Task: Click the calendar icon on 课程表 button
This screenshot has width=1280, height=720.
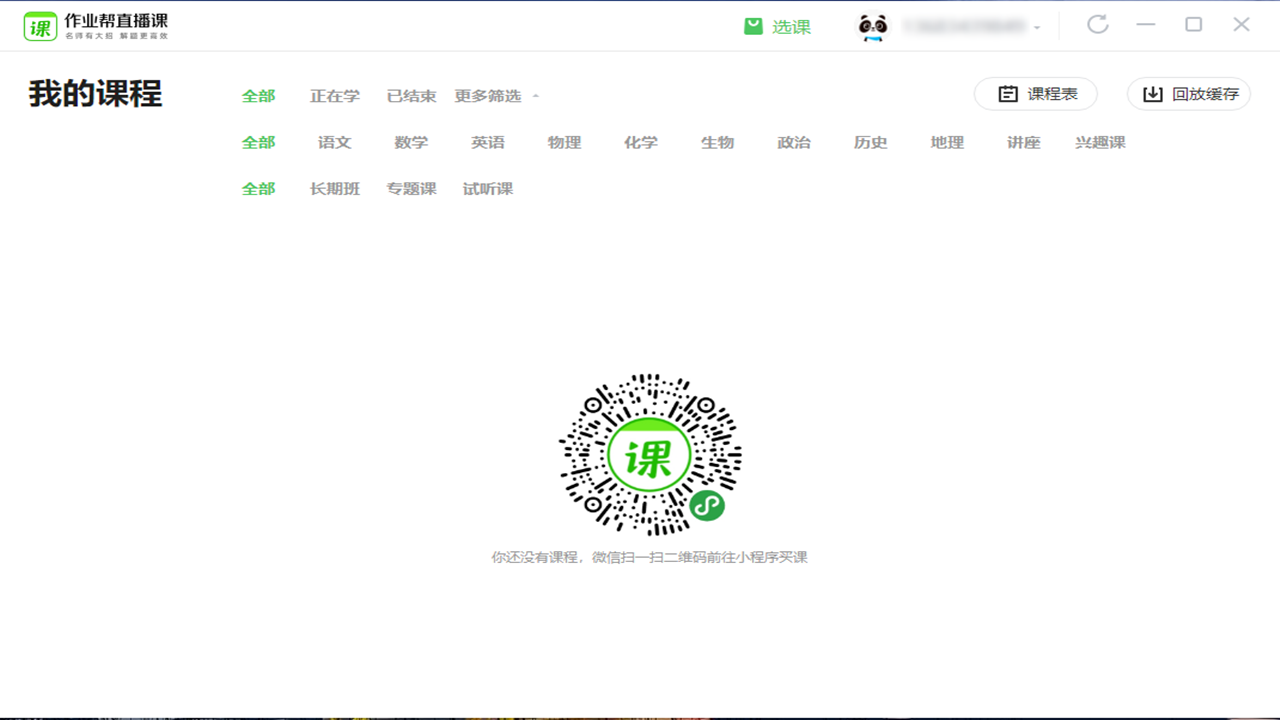Action: coord(1009,93)
